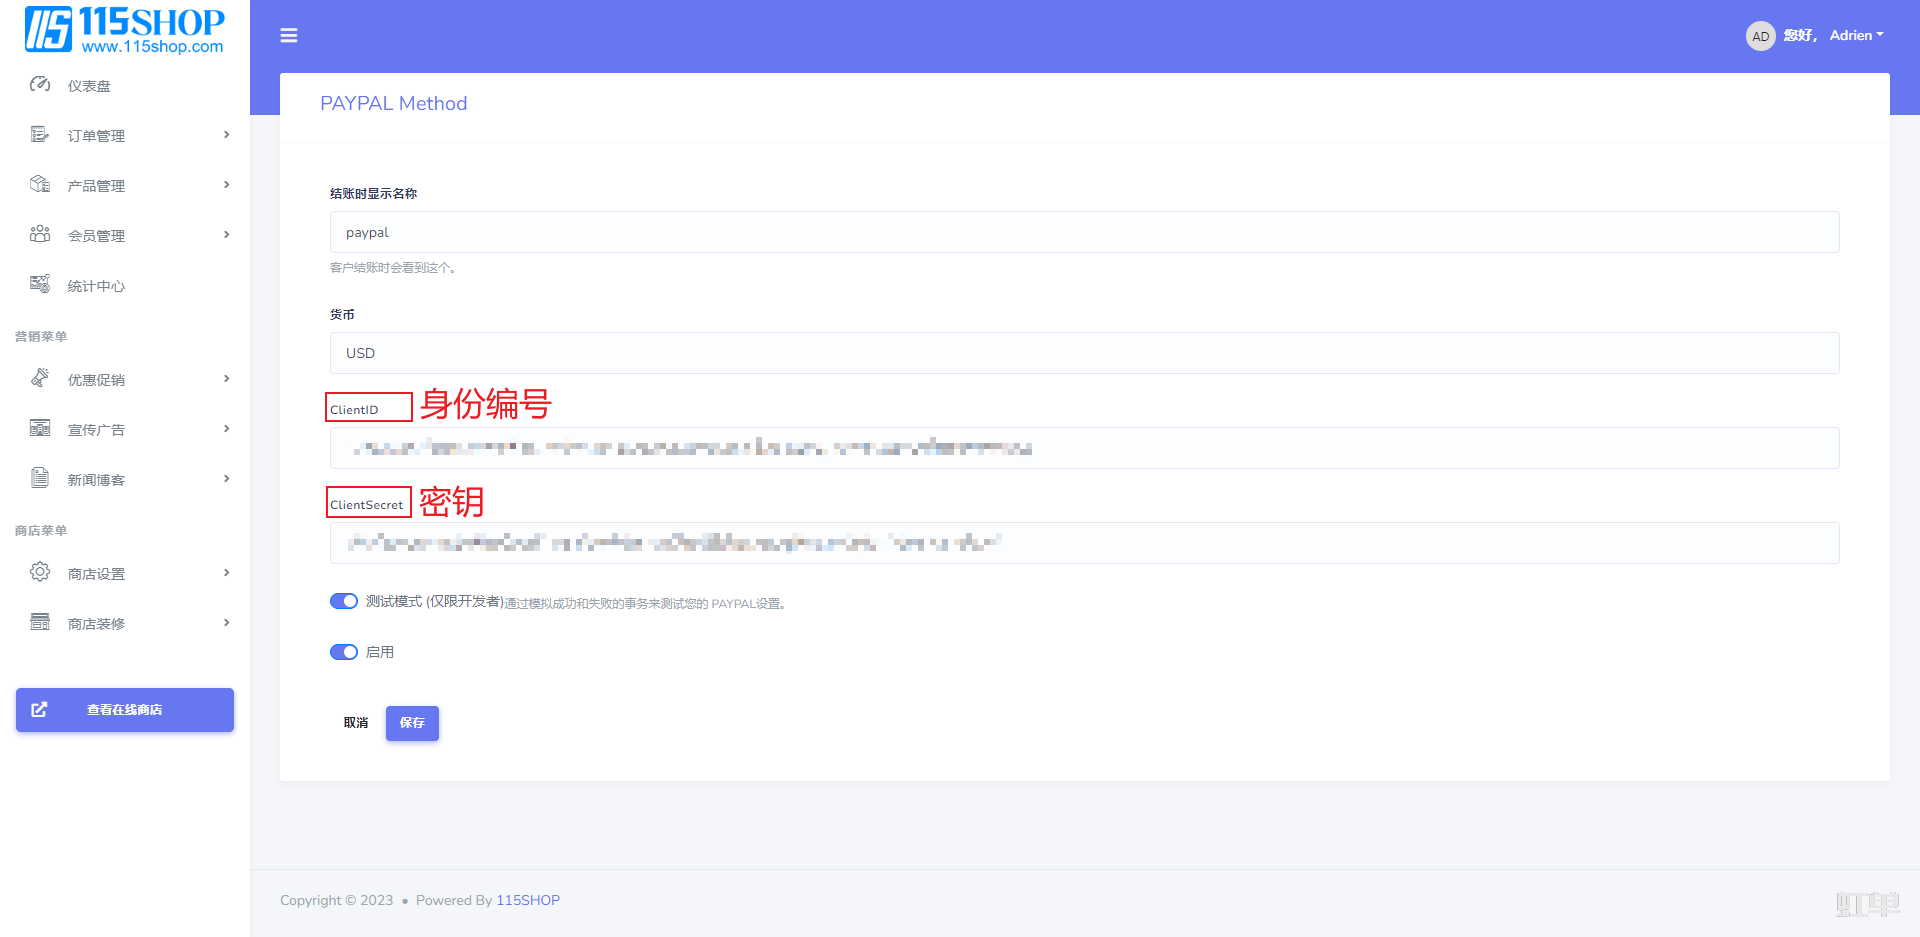The image size is (1920, 937).
Task: Toggle the 启用 enable switch
Action: tap(344, 652)
